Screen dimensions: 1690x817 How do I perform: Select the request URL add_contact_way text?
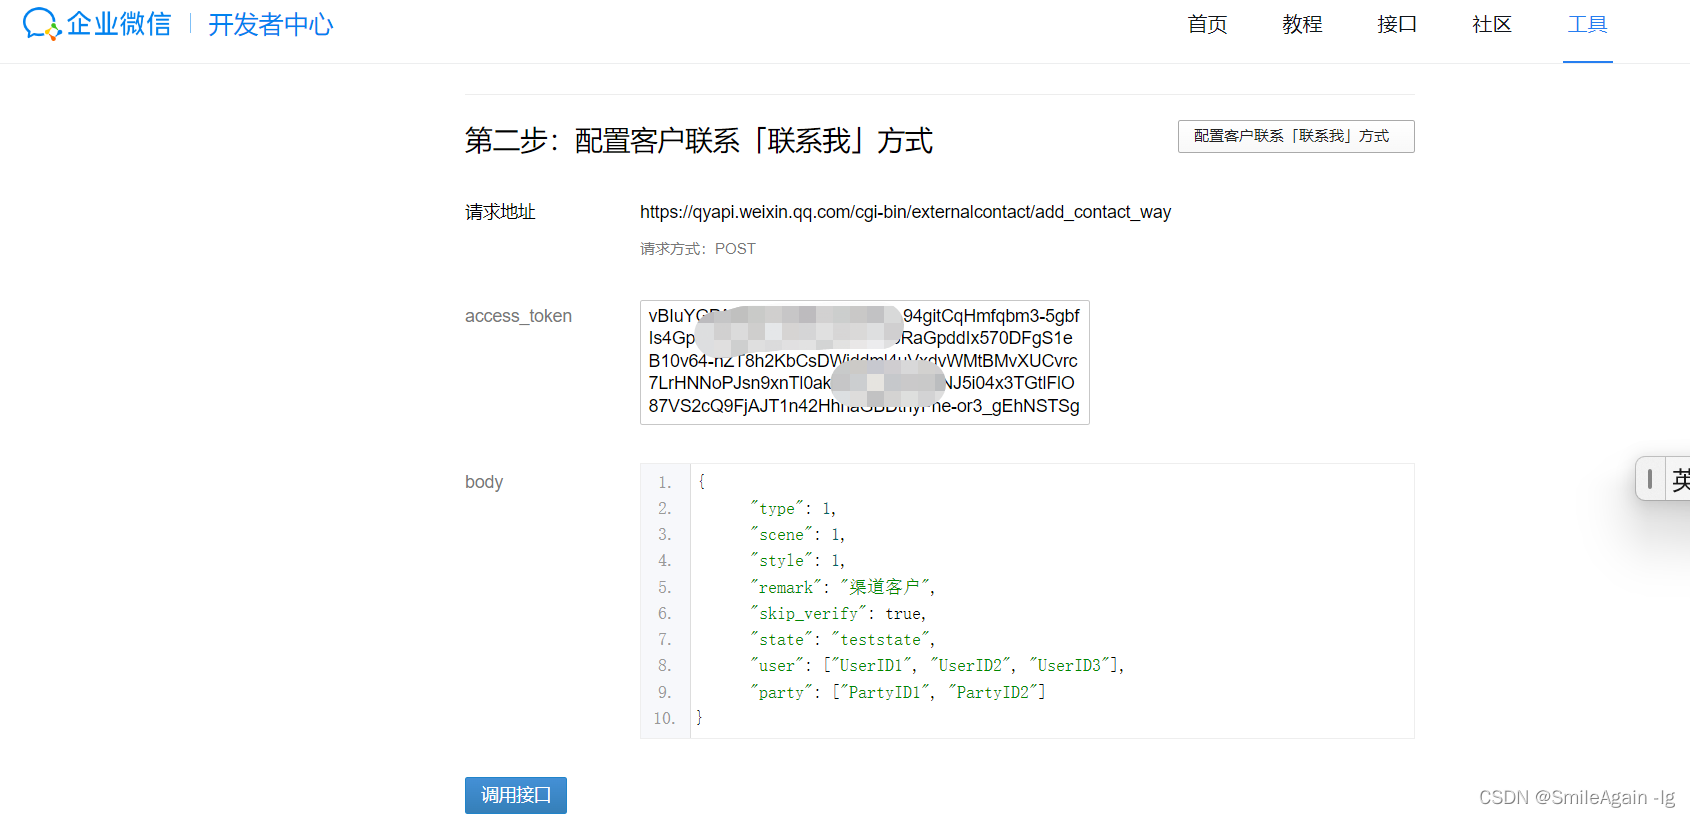tap(905, 212)
